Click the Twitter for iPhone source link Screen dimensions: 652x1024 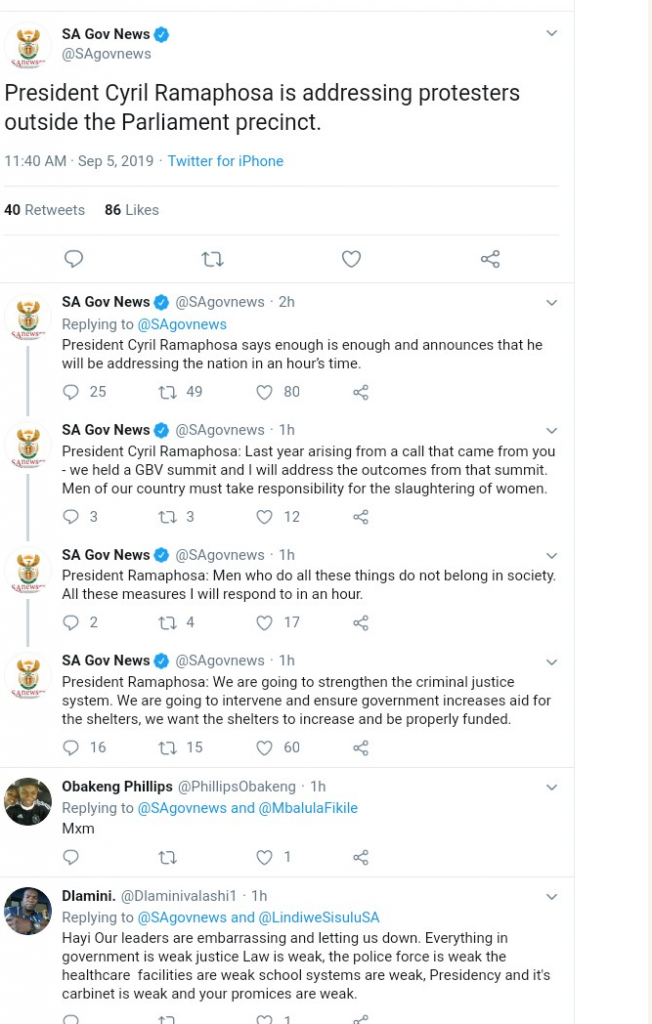pos(225,161)
